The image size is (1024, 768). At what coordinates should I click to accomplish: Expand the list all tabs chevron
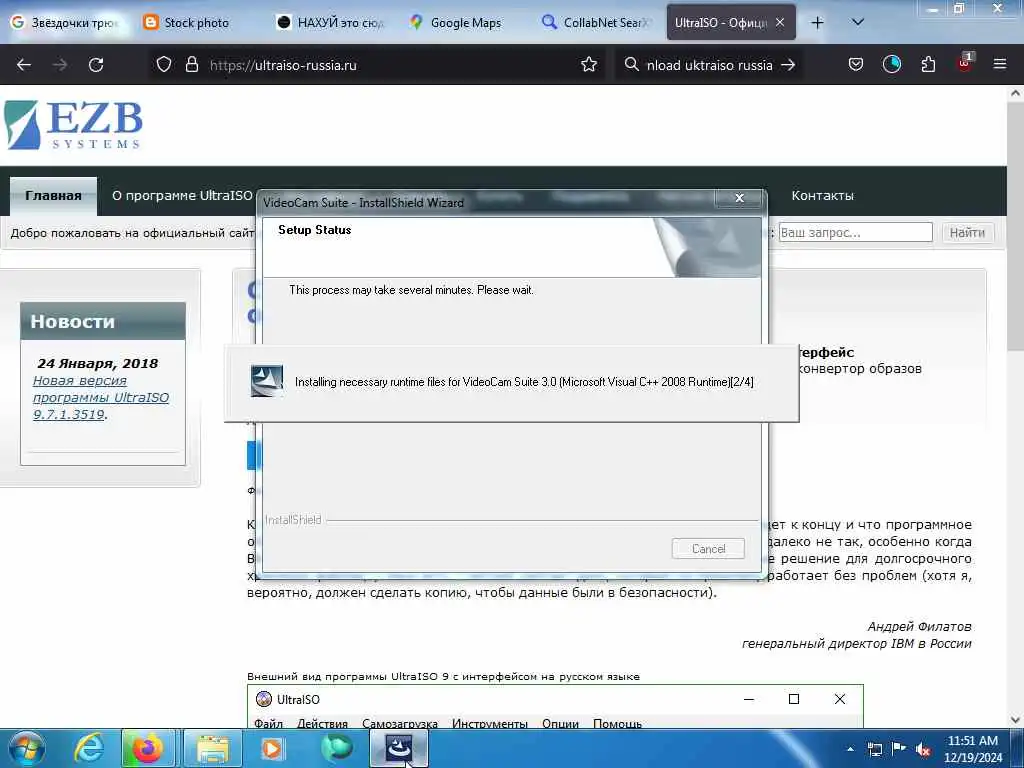858,22
